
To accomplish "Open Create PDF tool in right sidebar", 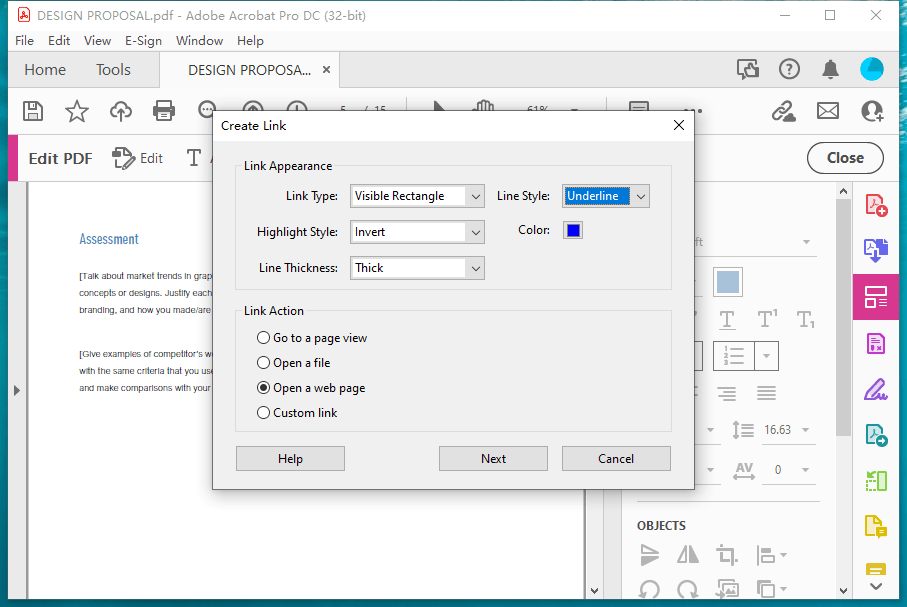I will point(876,205).
